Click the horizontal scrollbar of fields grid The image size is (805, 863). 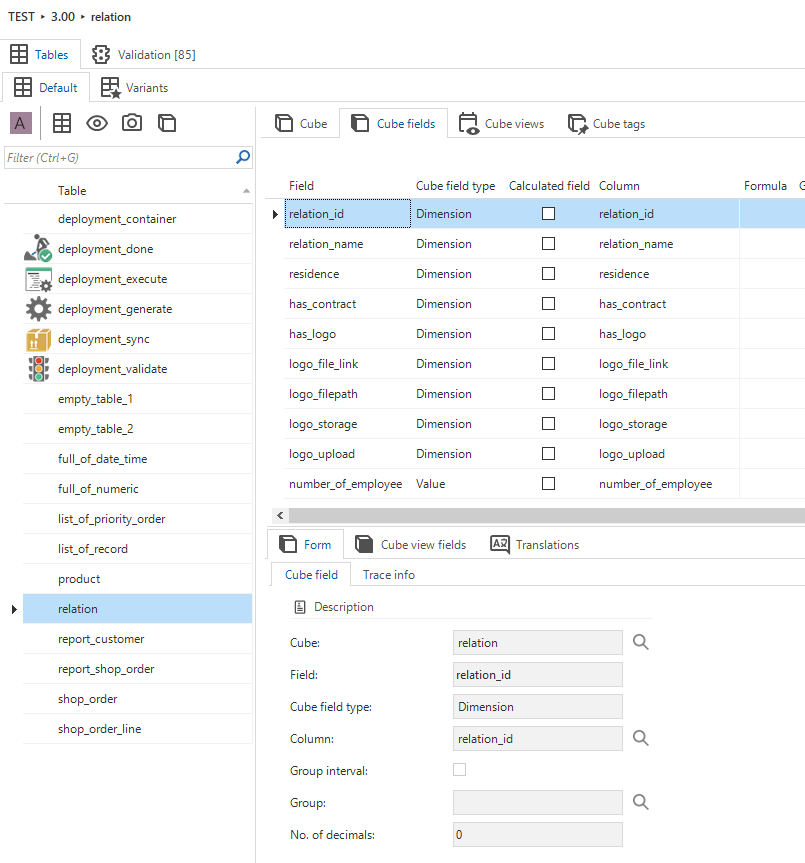(x=546, y=515)
